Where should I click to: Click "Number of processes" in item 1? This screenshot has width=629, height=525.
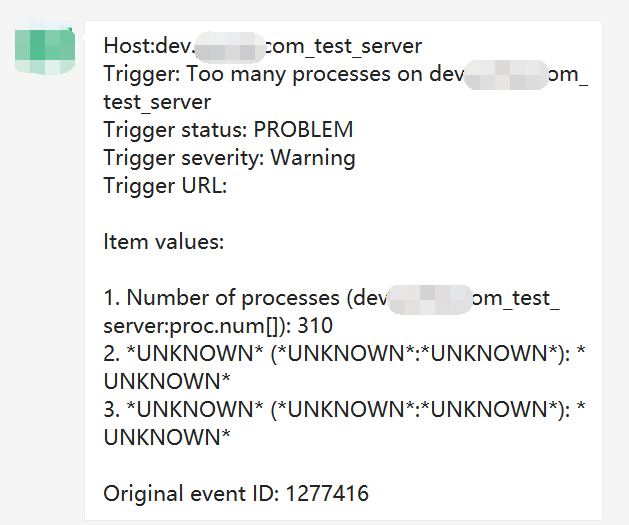tap(233, 298)
